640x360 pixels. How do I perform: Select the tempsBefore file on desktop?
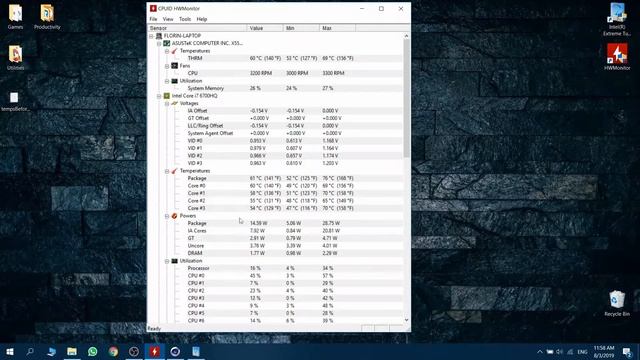pos(15,101)
